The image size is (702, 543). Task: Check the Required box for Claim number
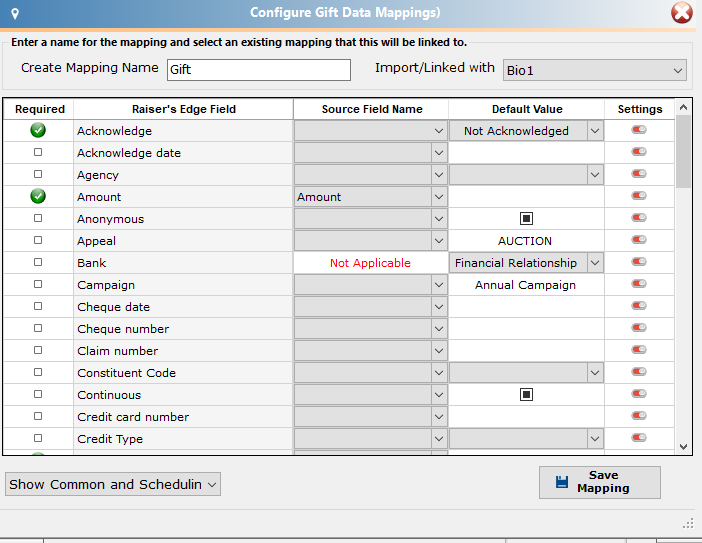(38, 350)
